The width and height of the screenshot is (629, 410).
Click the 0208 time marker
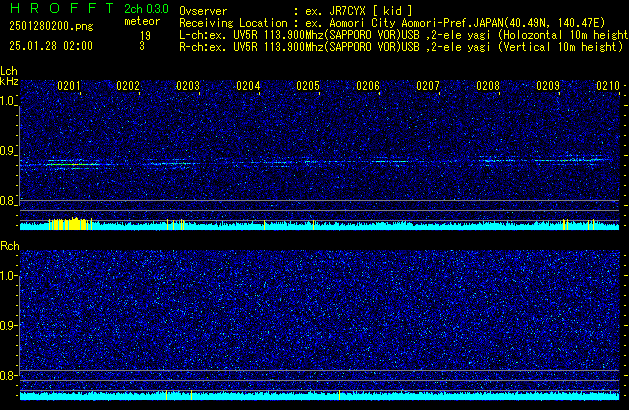488,86
